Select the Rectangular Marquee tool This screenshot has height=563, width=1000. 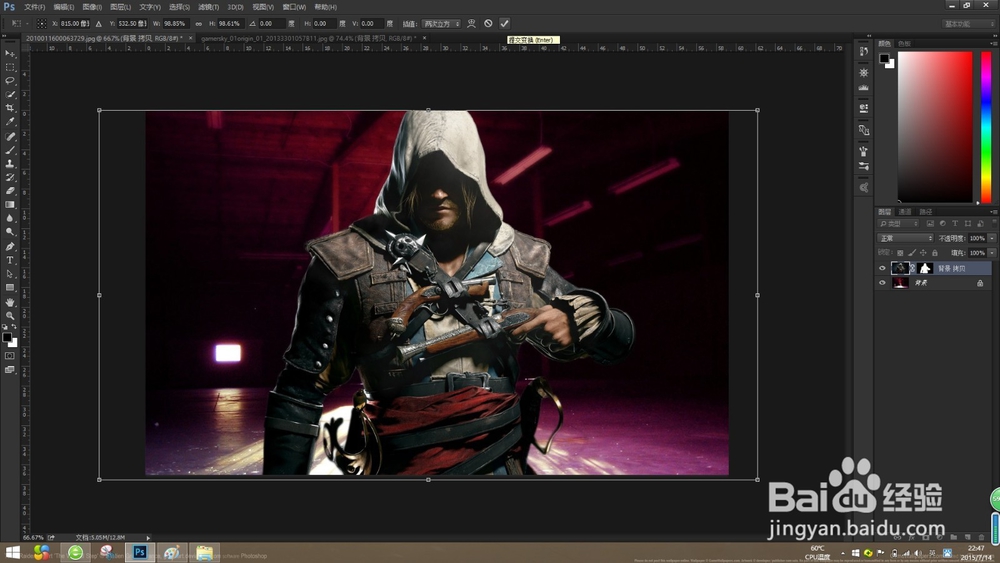10,67
